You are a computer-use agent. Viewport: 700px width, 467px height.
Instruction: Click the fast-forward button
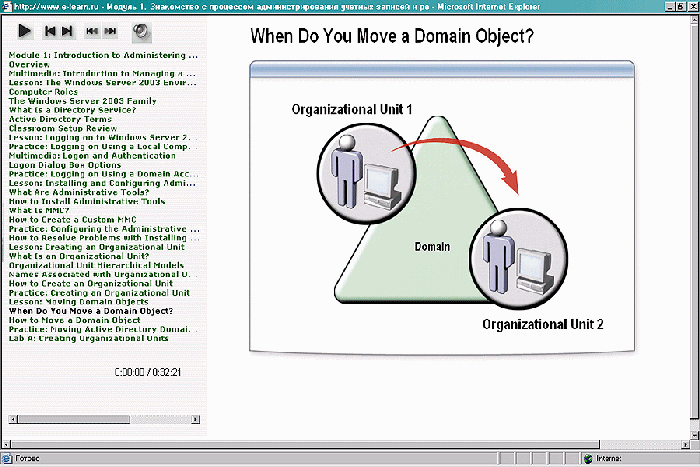[x=110, y=32]
